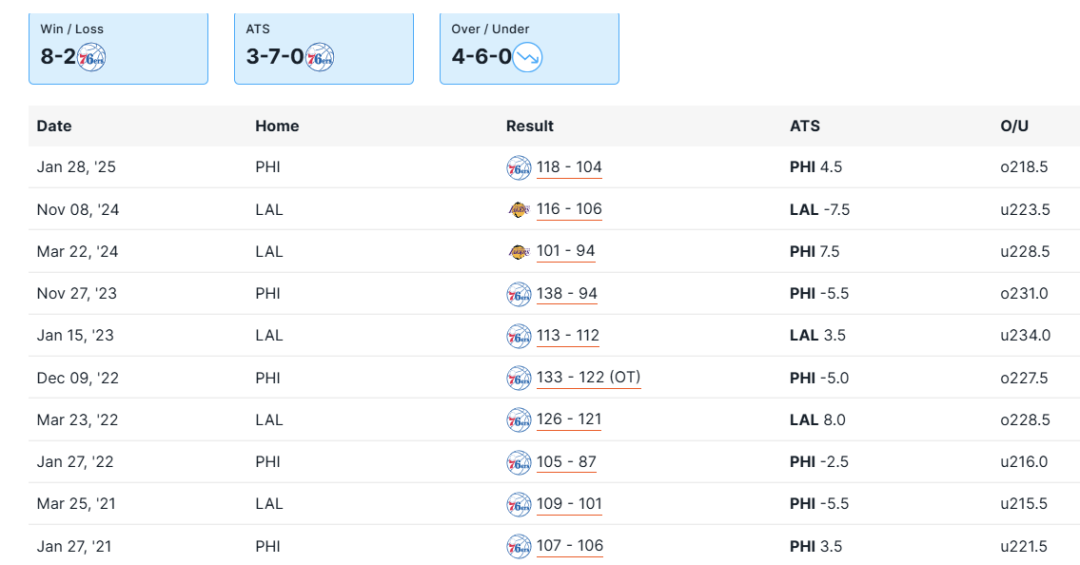Click the O/U column header
This screenshot has height=565, width=1080.
click(x=1014, y=126)
